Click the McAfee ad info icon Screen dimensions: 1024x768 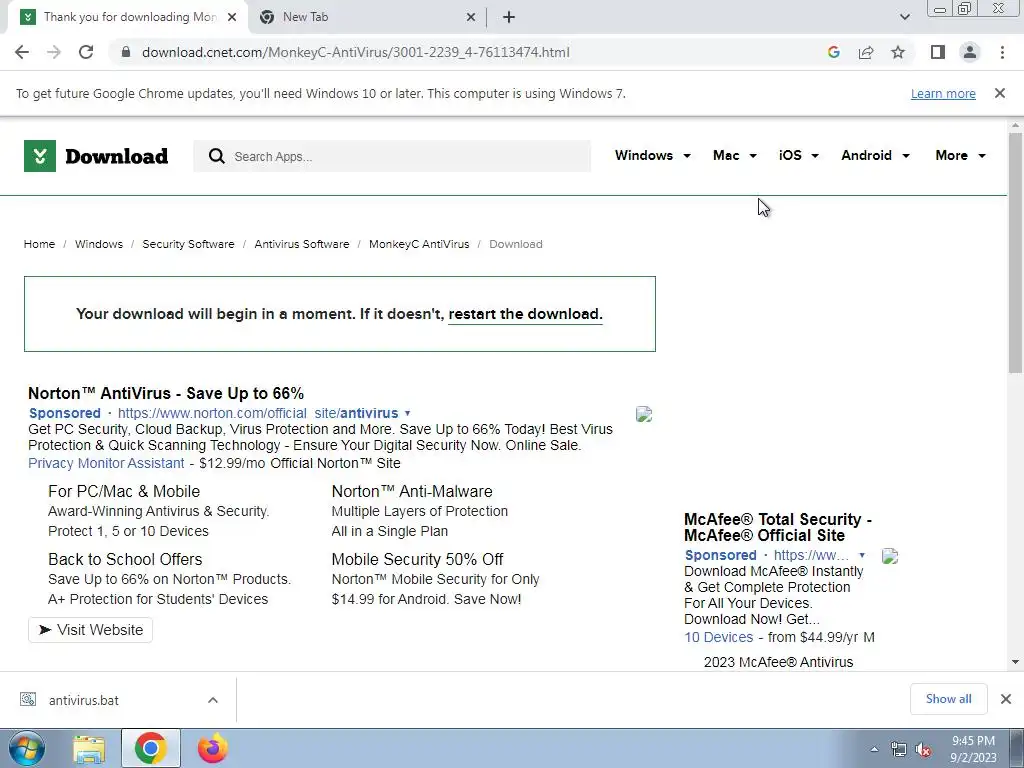coord(889,556)
